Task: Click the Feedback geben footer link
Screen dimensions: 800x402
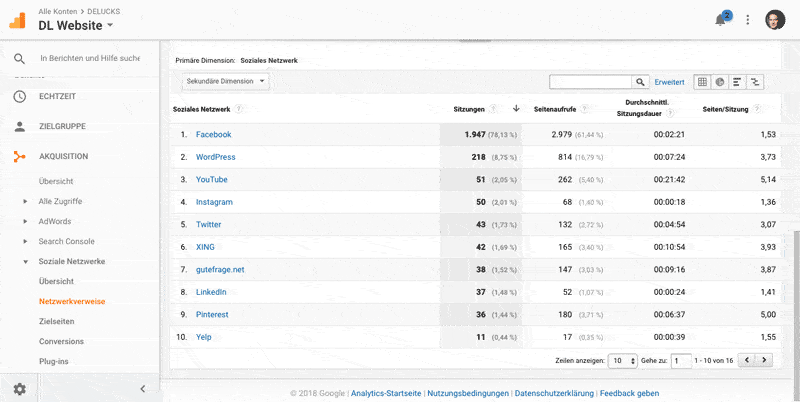Action: (x=630, y=393)
